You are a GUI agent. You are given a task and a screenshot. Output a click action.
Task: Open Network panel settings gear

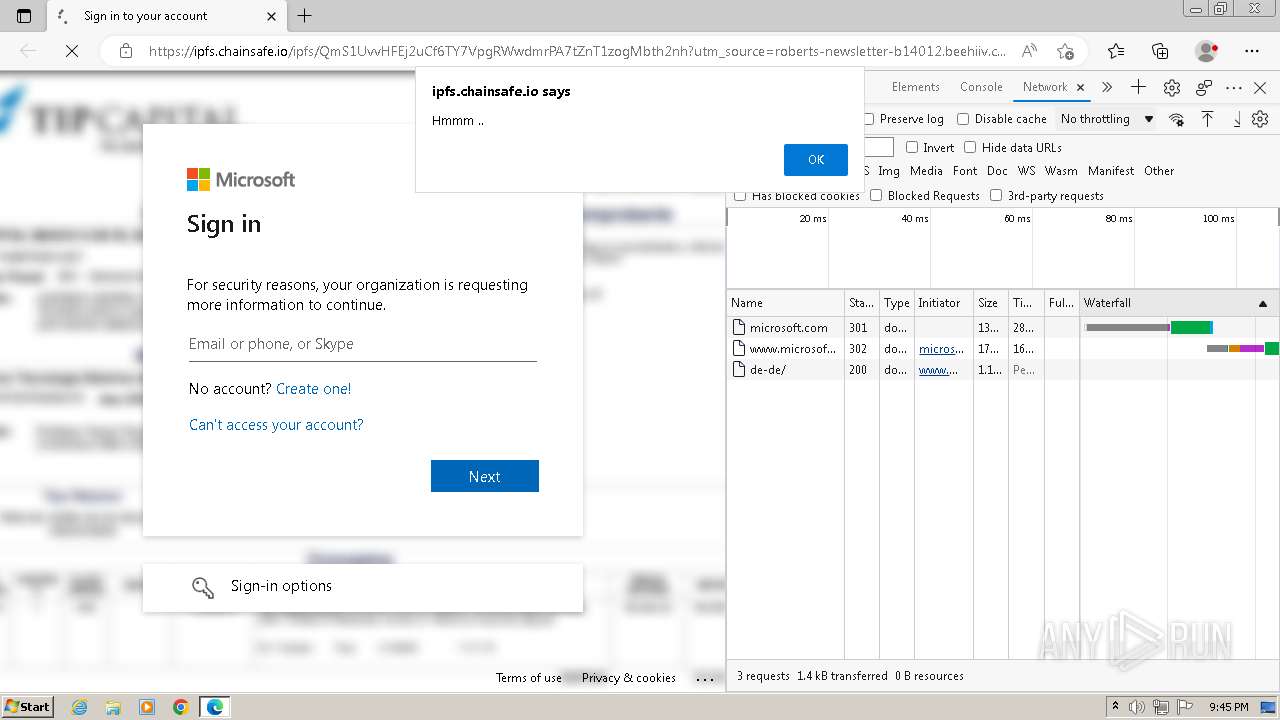pos(1260,119)
